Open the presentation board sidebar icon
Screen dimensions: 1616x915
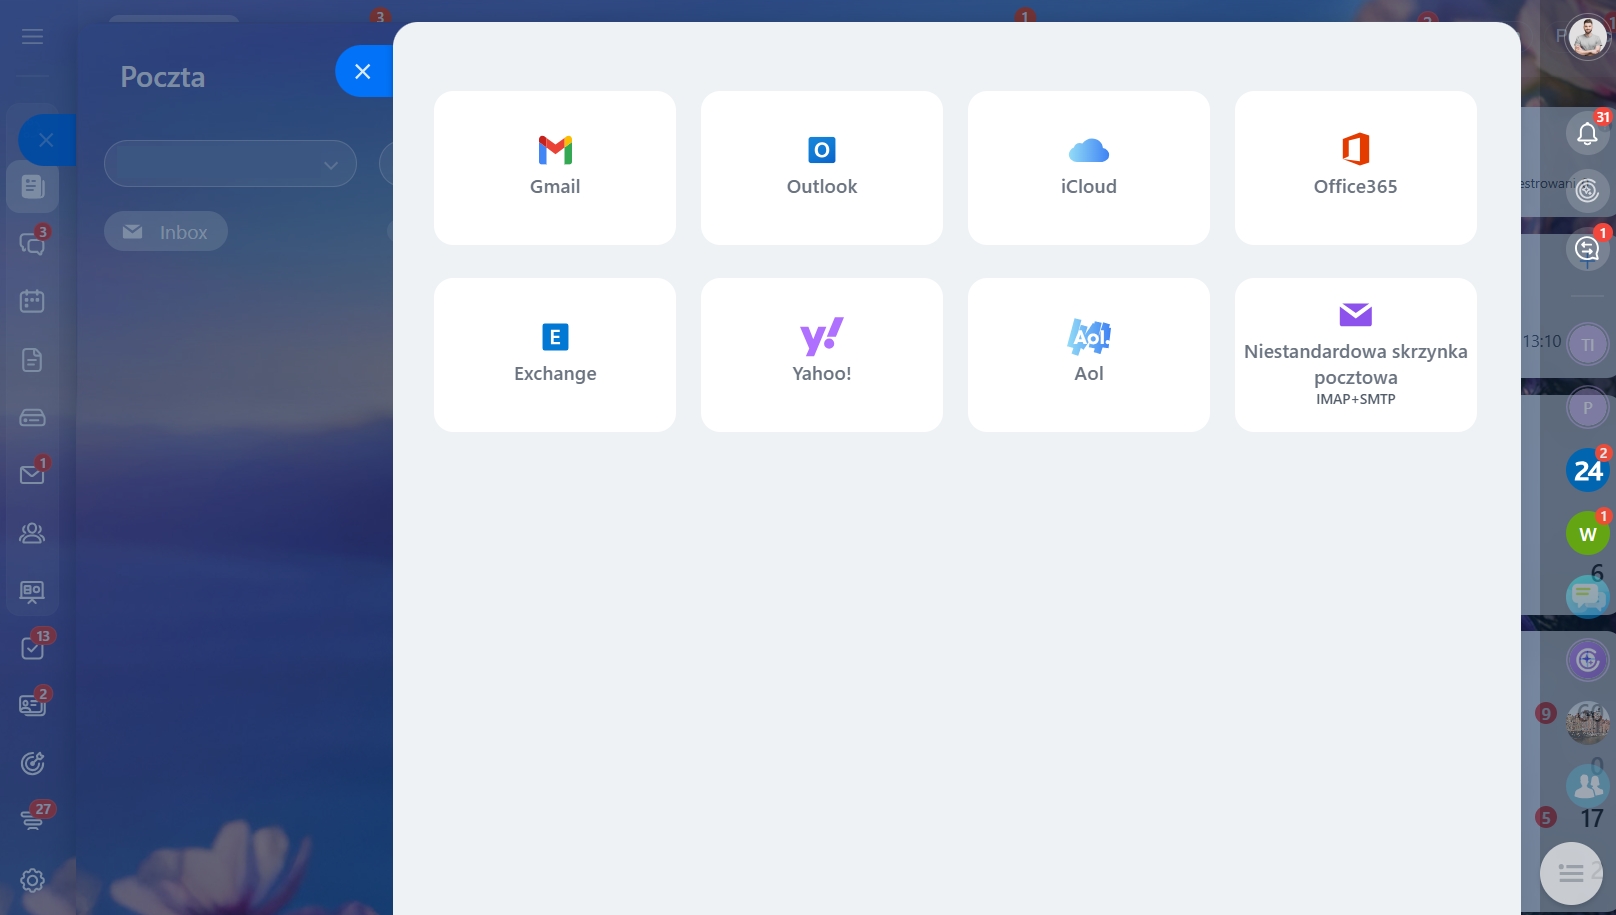point(32,592)
